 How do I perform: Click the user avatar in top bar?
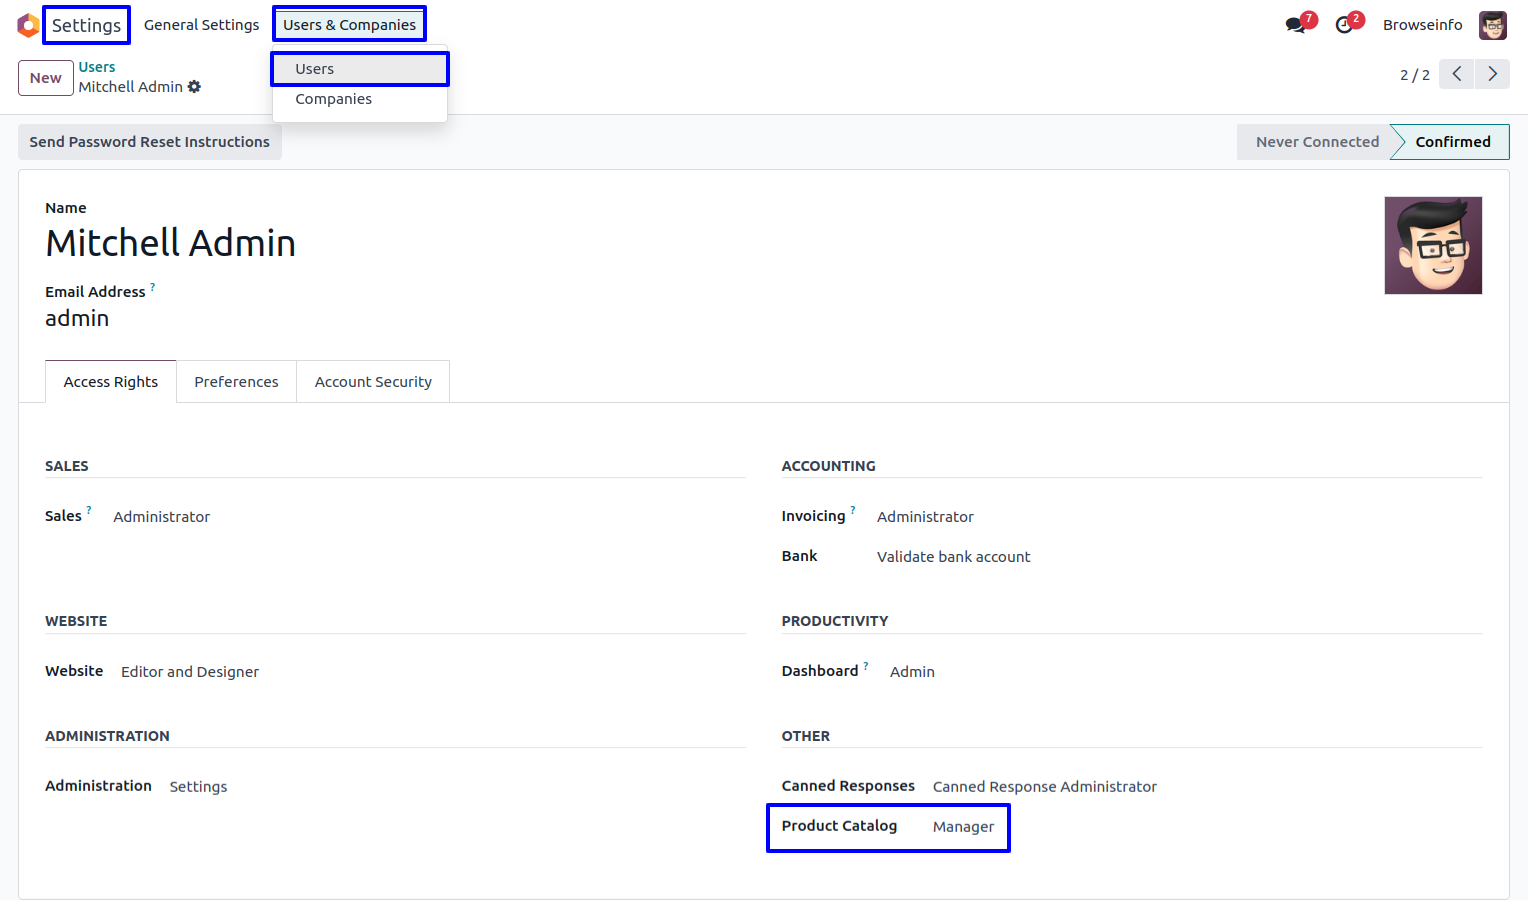tap(1492, 25)
